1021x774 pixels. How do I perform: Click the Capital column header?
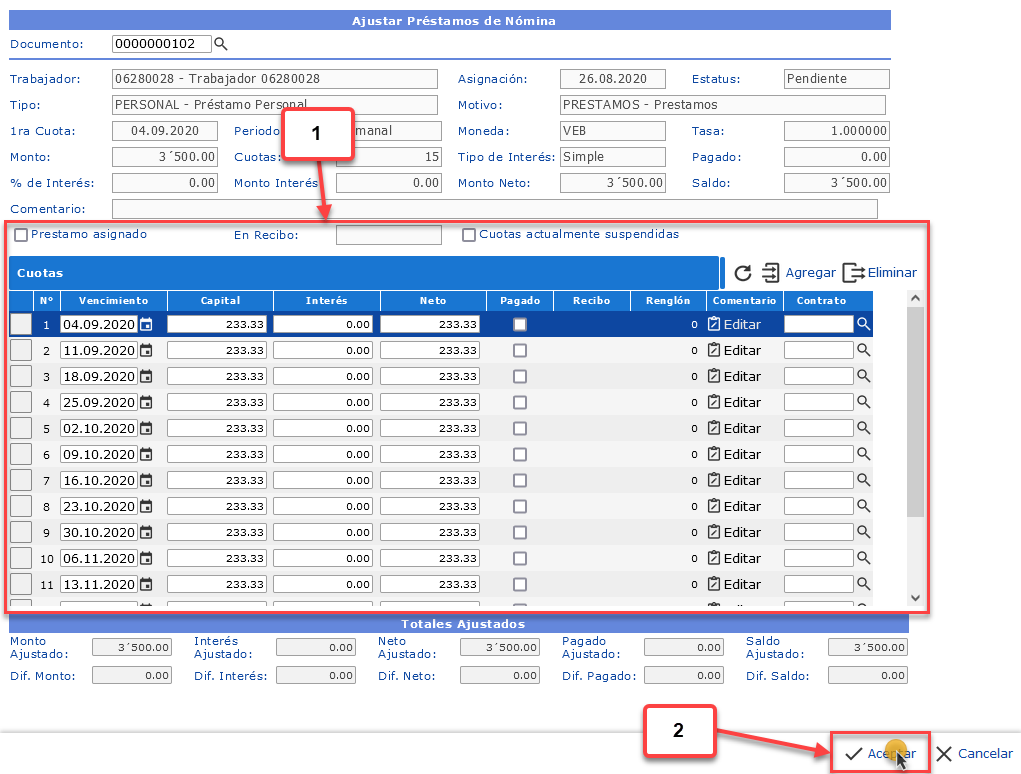[x=220, y=300]
